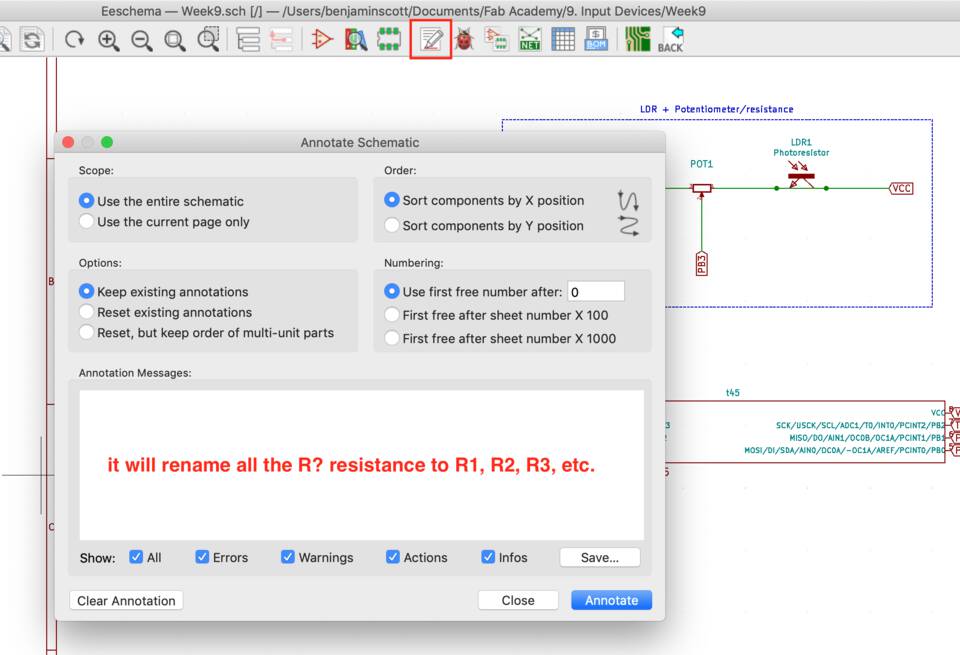Open the footprint editor chip icon
Screen dimensions: 960x655
coord(389,39)
